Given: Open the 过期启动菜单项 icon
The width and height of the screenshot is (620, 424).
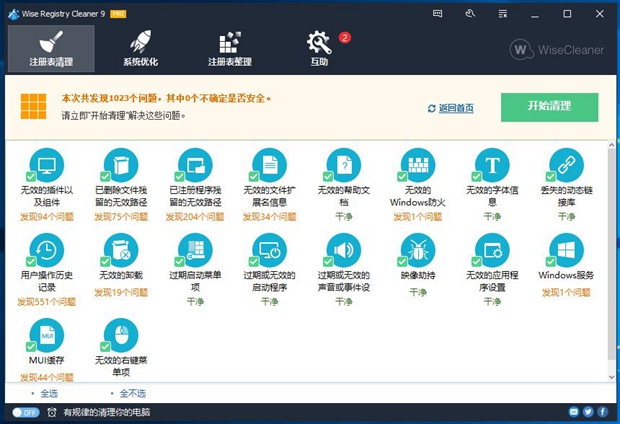Looking at the screenshot, I should 195,250.
